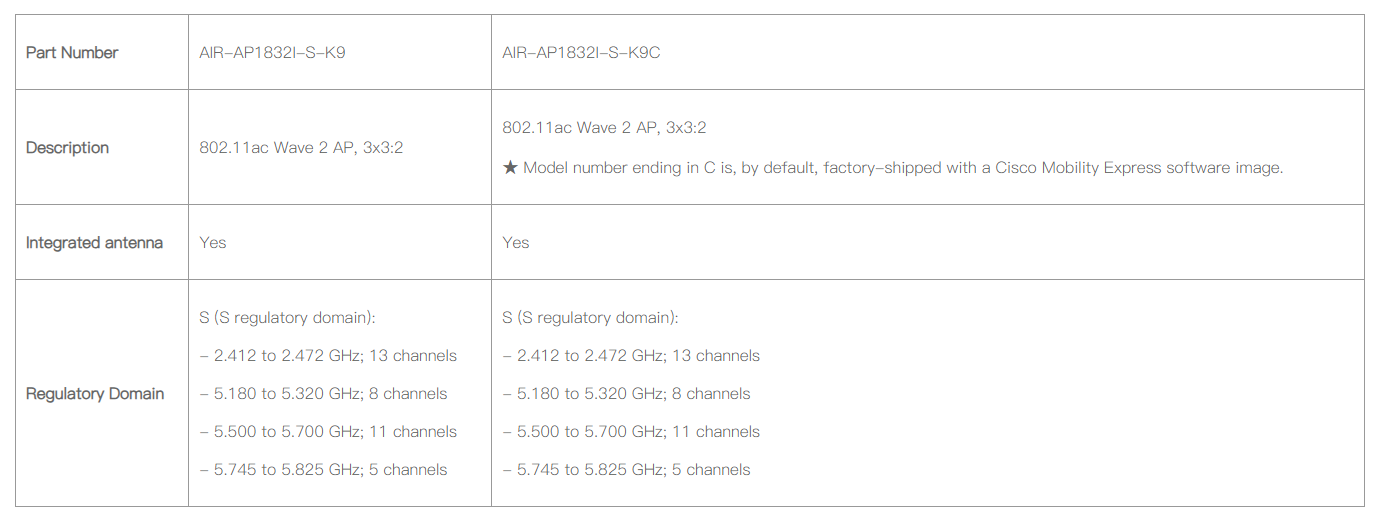Click second column 5.500 to 5.700 GHz line
This screenshot has height=532, width=1384.
tap(631, 432)
